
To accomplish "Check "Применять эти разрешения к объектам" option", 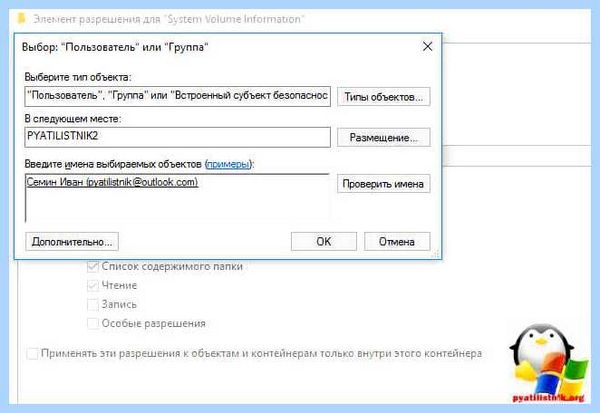I will pos(32,353).
